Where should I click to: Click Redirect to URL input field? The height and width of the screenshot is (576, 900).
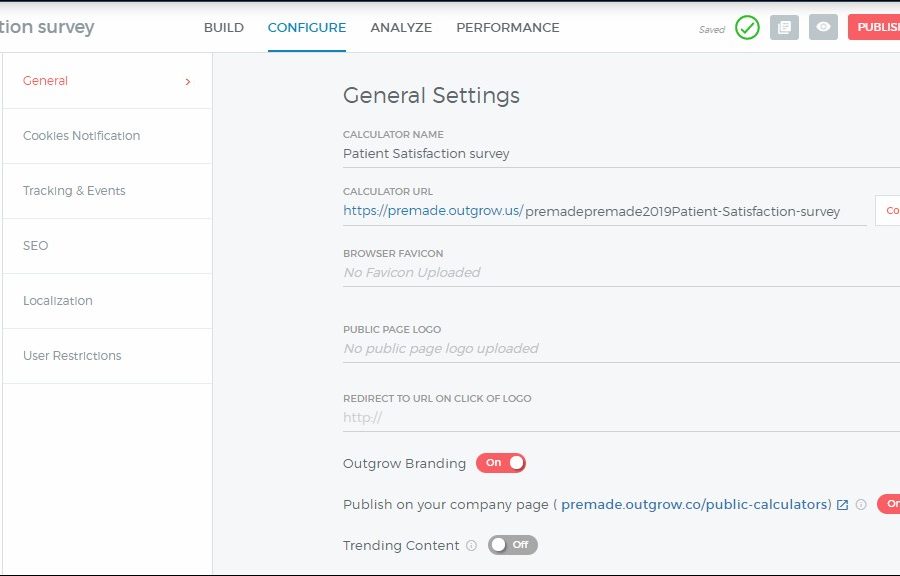click(x=620, y=417)
